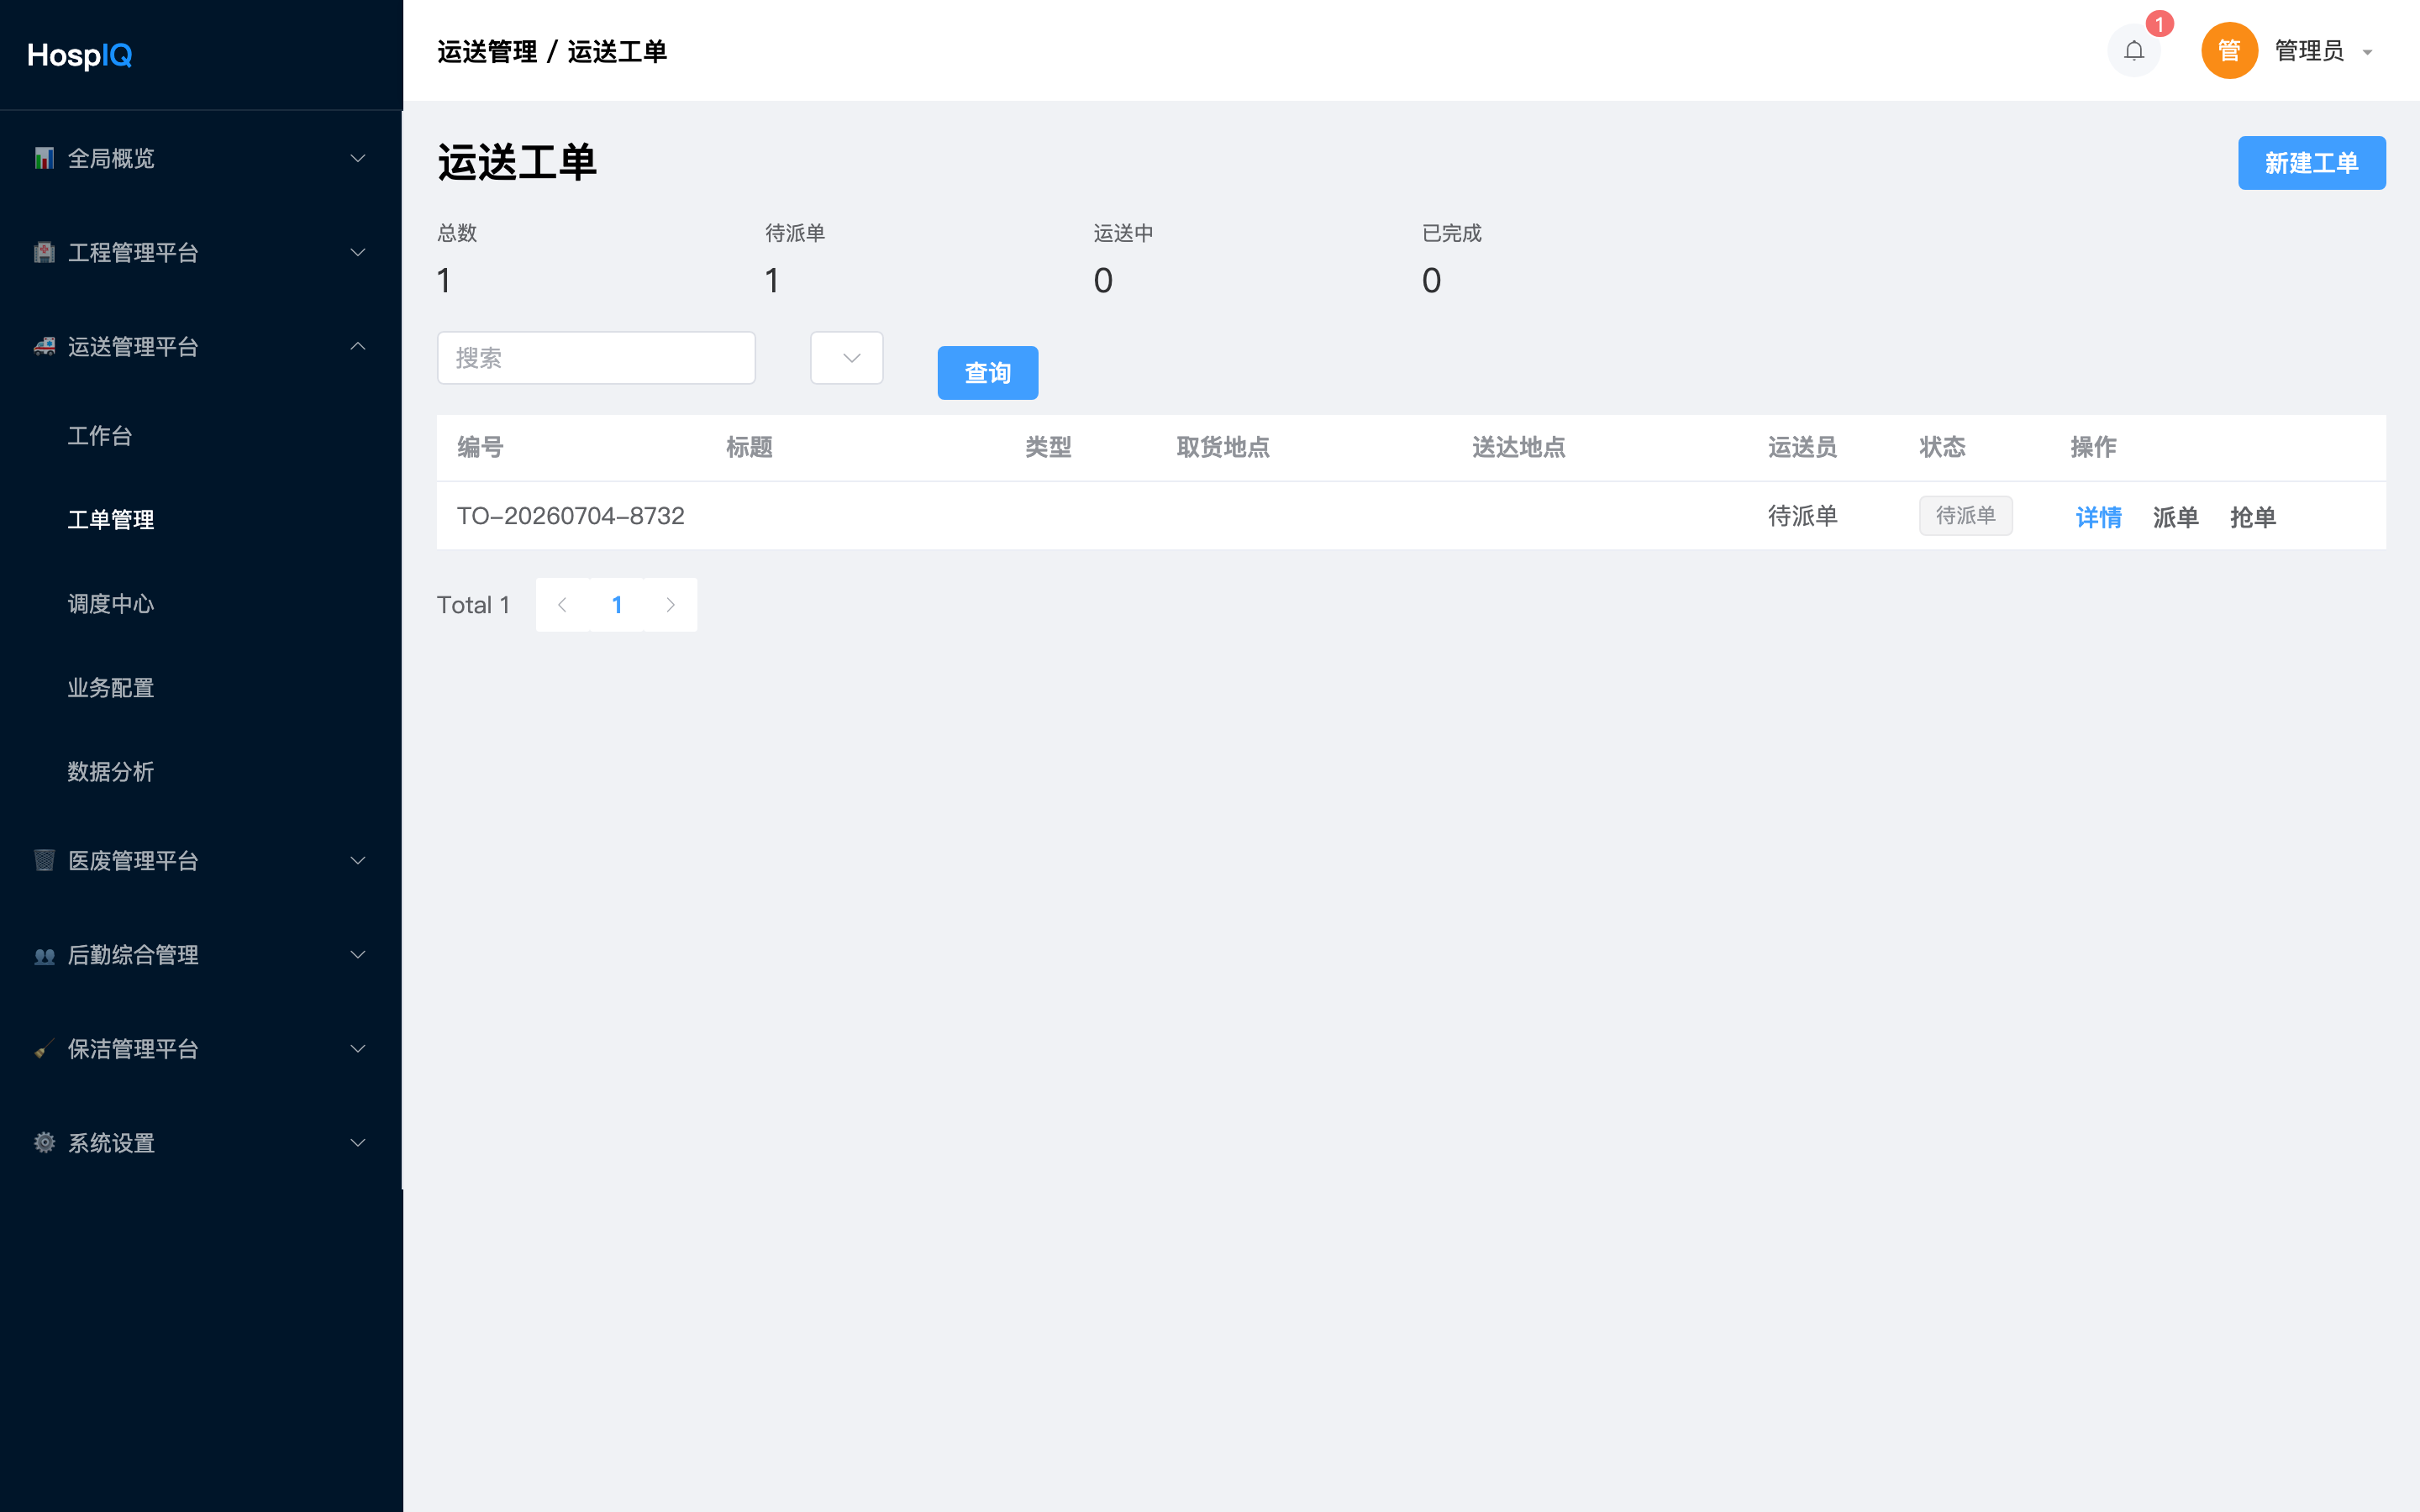Click the orange admin avatar
The width and height of the screenshot is (2420, 1512).
[x=2229, y=50]
